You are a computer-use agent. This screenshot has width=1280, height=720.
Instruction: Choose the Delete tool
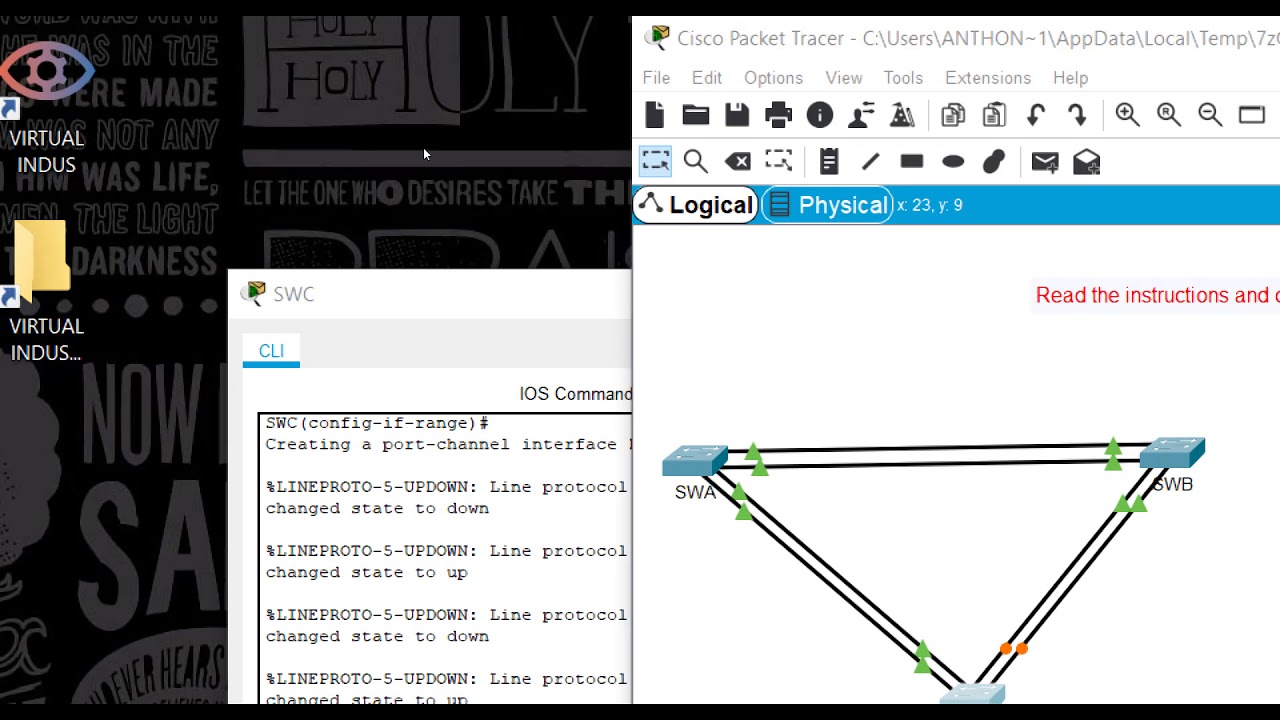click(x=737, y=161)
